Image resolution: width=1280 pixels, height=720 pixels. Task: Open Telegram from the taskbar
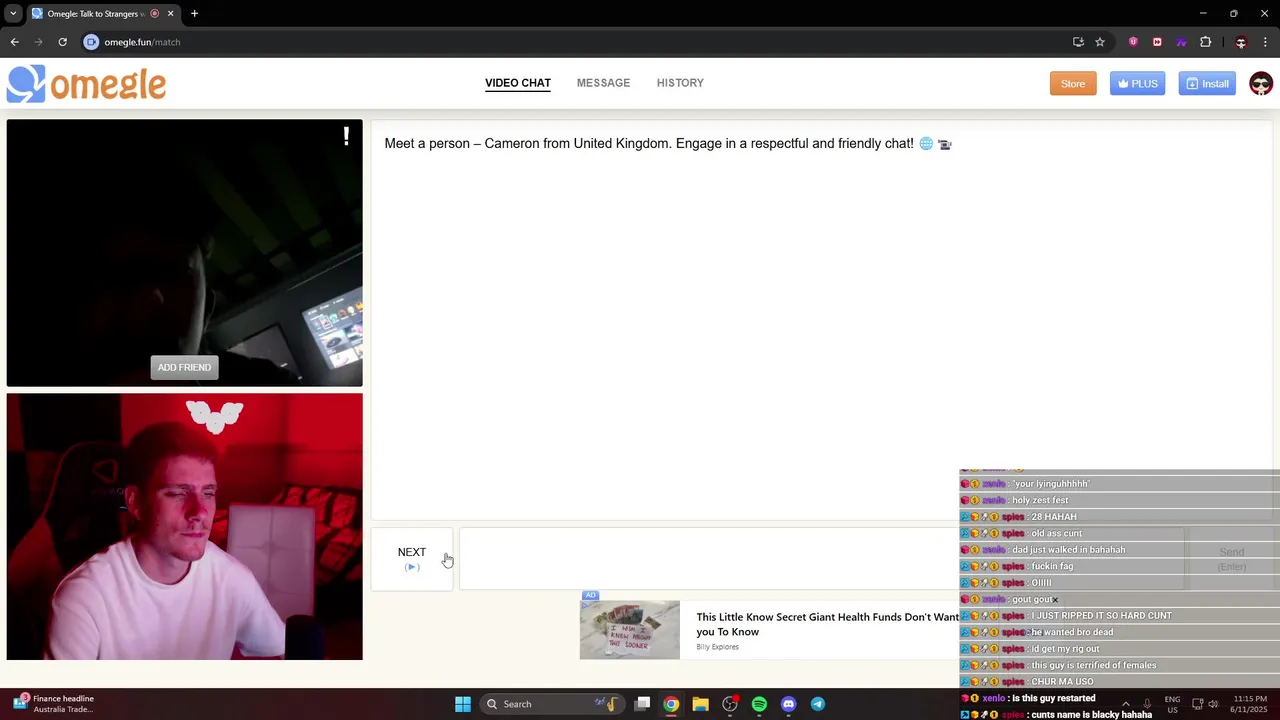click(x=817, y=704)
